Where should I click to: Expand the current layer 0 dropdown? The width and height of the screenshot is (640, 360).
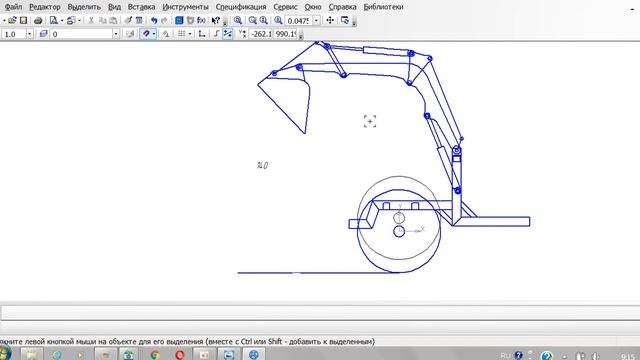point(116,34)
